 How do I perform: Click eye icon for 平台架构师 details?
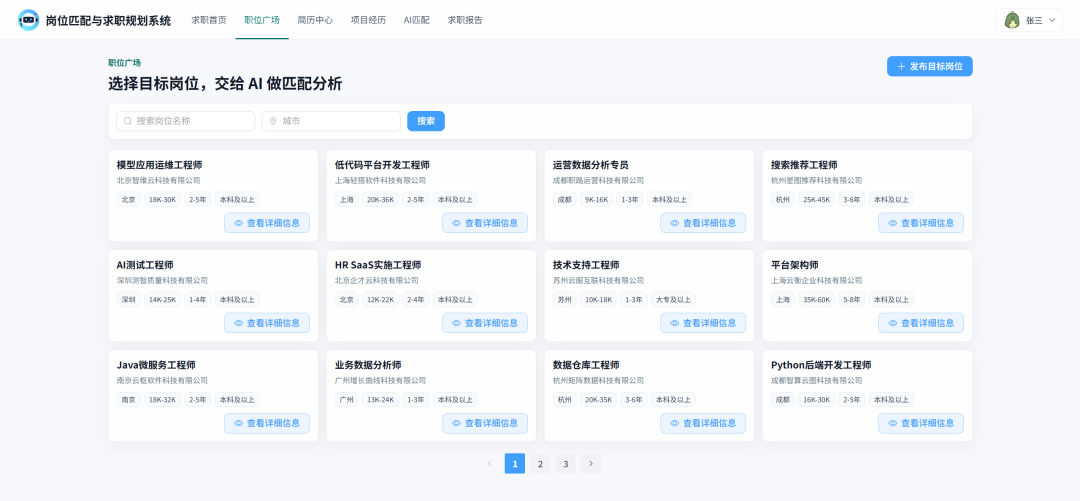(x=893, y=323)
